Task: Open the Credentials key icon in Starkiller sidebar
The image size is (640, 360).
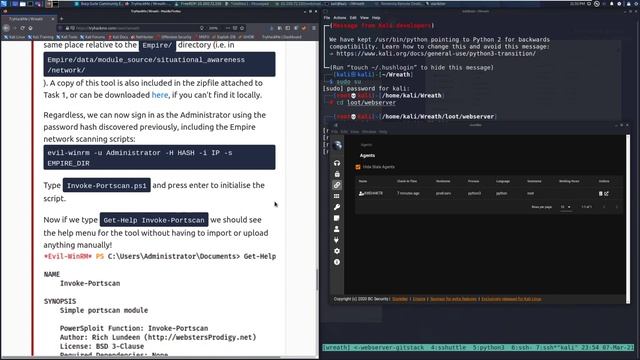Action: [337, 207]
